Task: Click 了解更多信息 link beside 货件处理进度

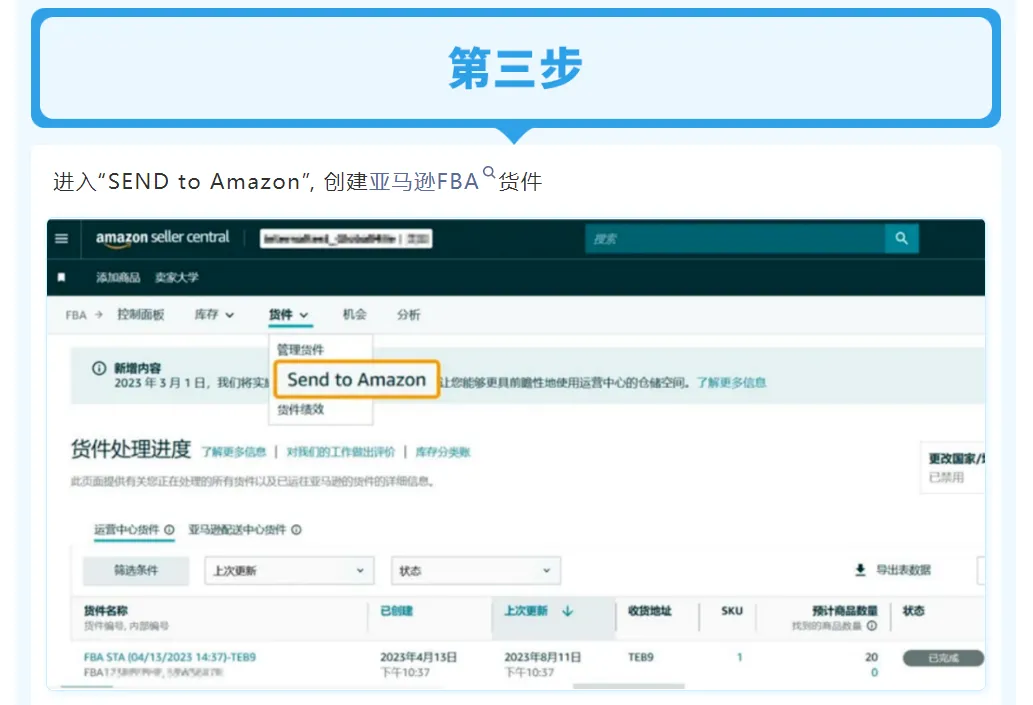Action: [234, 452]
